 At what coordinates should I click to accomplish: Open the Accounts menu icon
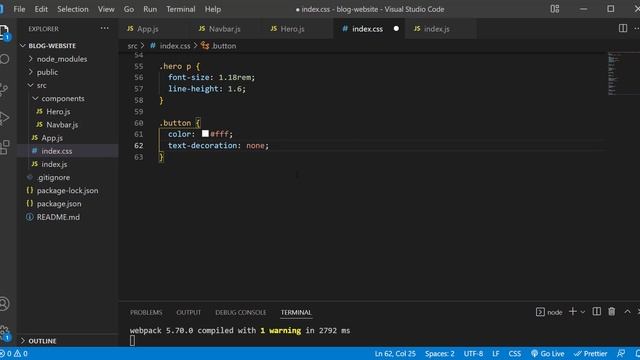tap(4, 304)
